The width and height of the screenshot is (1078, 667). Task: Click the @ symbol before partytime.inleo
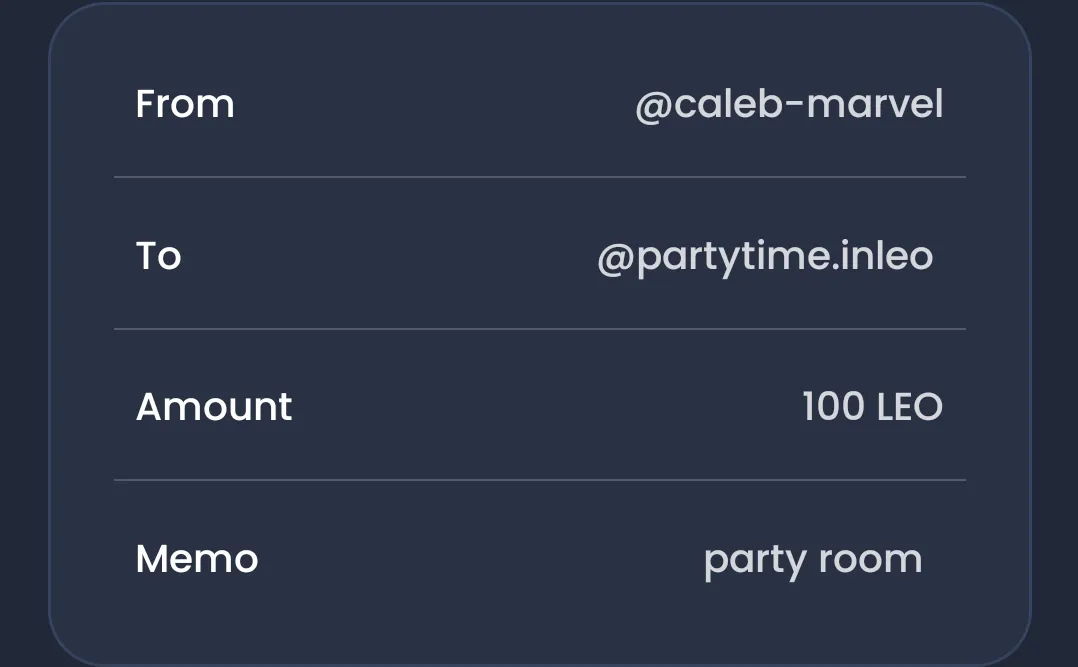pos(616,260)
